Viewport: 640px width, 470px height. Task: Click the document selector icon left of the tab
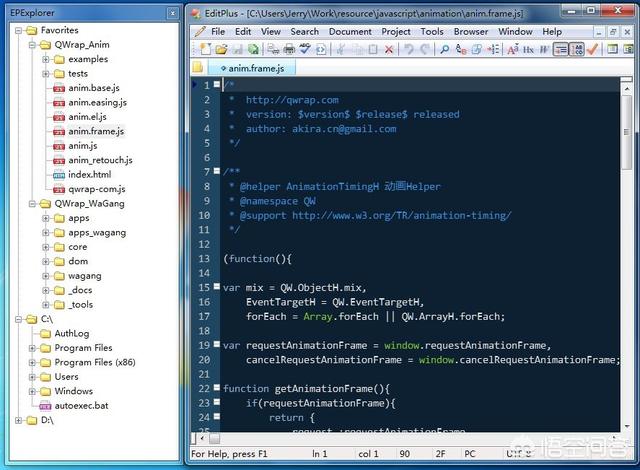point(198,67)
